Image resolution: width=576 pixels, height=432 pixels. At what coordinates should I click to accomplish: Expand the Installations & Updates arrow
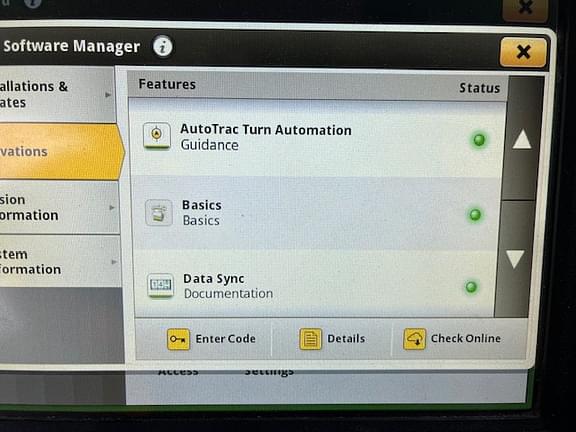click(108, 95)
